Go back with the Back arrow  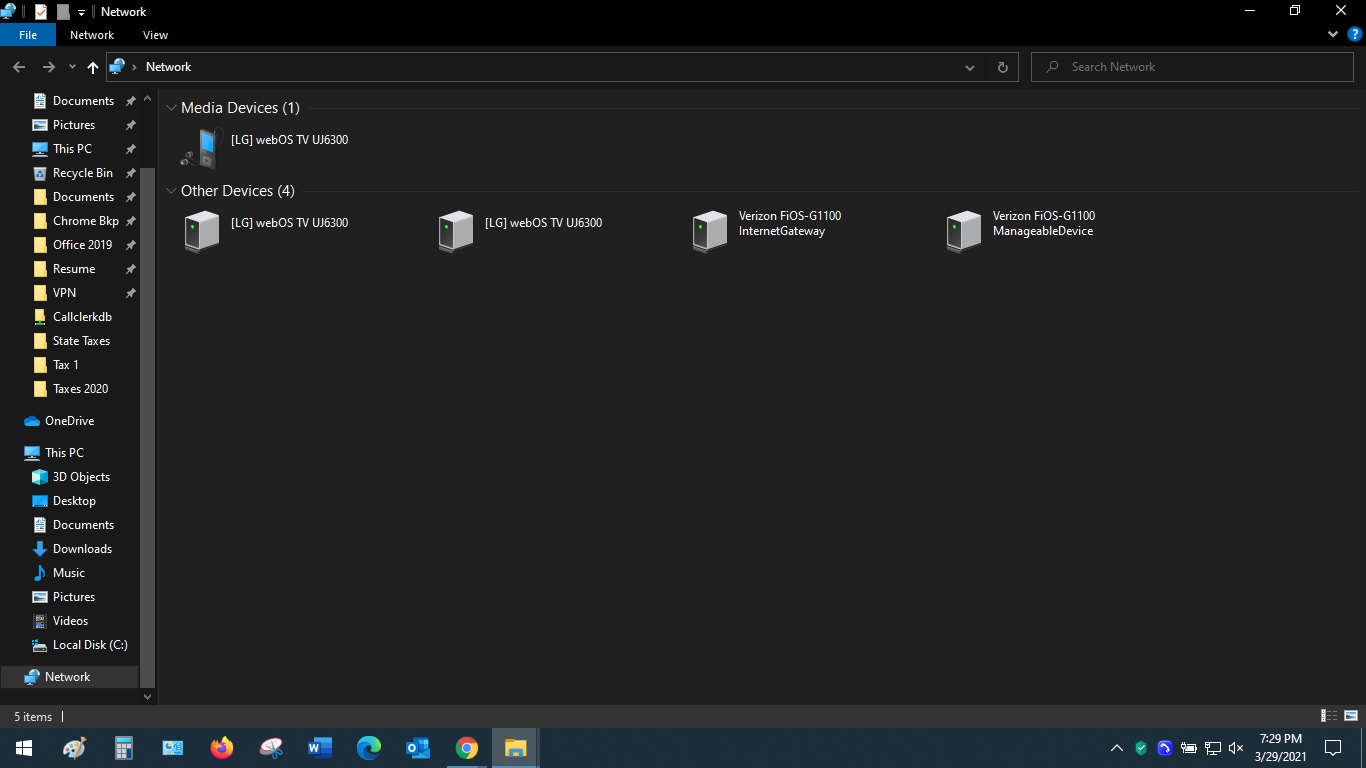(19, 67)
